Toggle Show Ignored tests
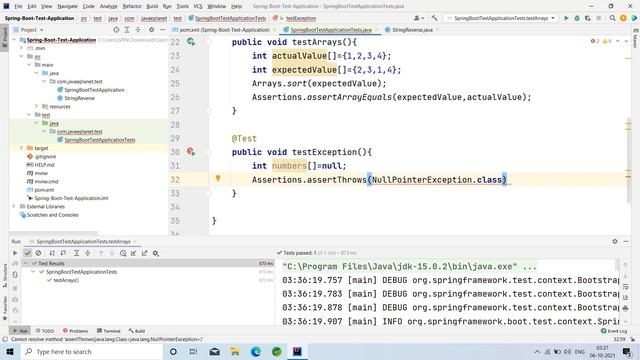The image size is (640, 360). pos(38,253)
